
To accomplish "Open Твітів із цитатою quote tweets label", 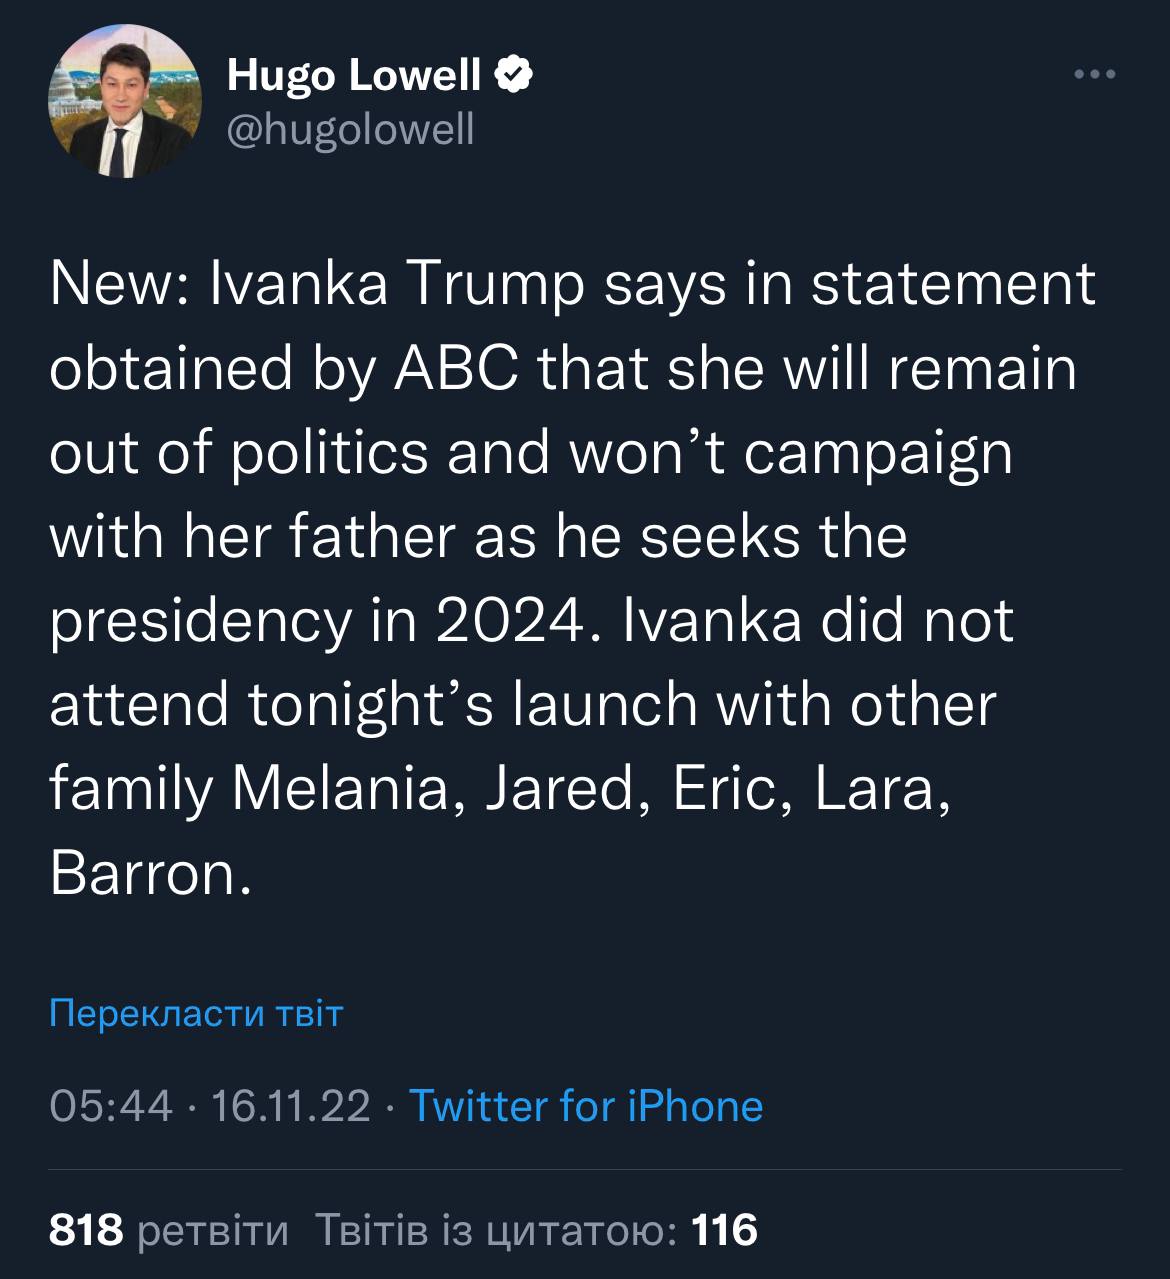I will pyautogui.click(x=496, y=1229).
